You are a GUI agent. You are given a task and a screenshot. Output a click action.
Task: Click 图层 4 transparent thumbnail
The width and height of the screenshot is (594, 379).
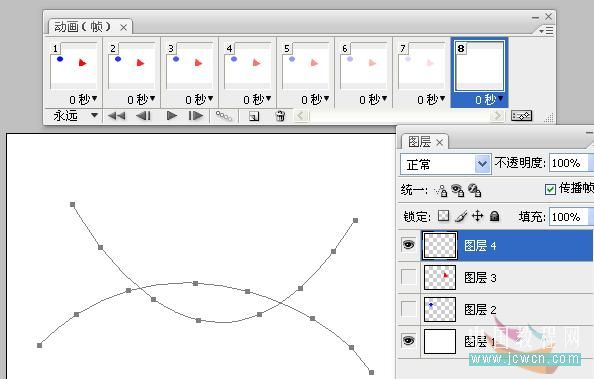pyautogui.click(x=440, y=246)
